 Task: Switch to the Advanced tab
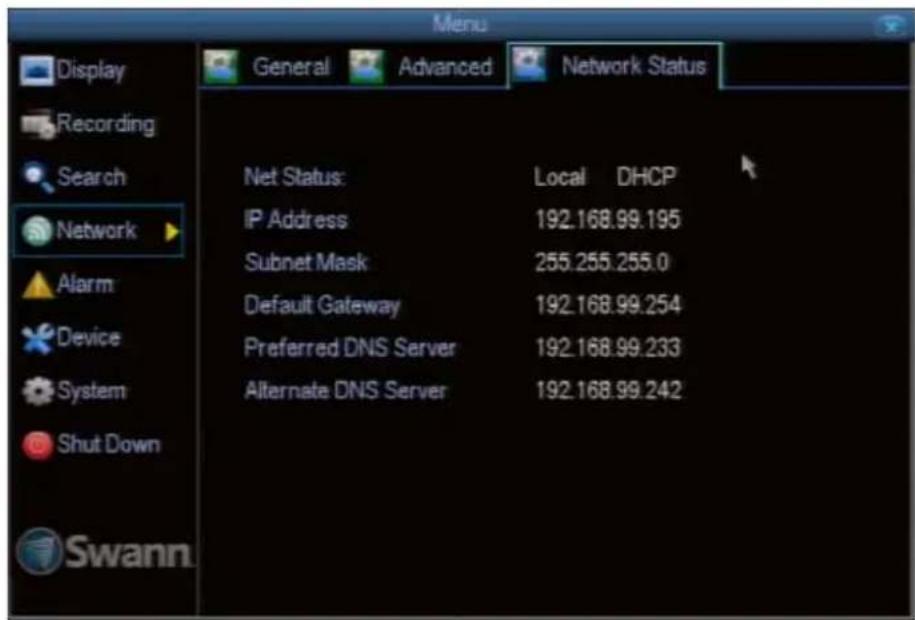421,67
